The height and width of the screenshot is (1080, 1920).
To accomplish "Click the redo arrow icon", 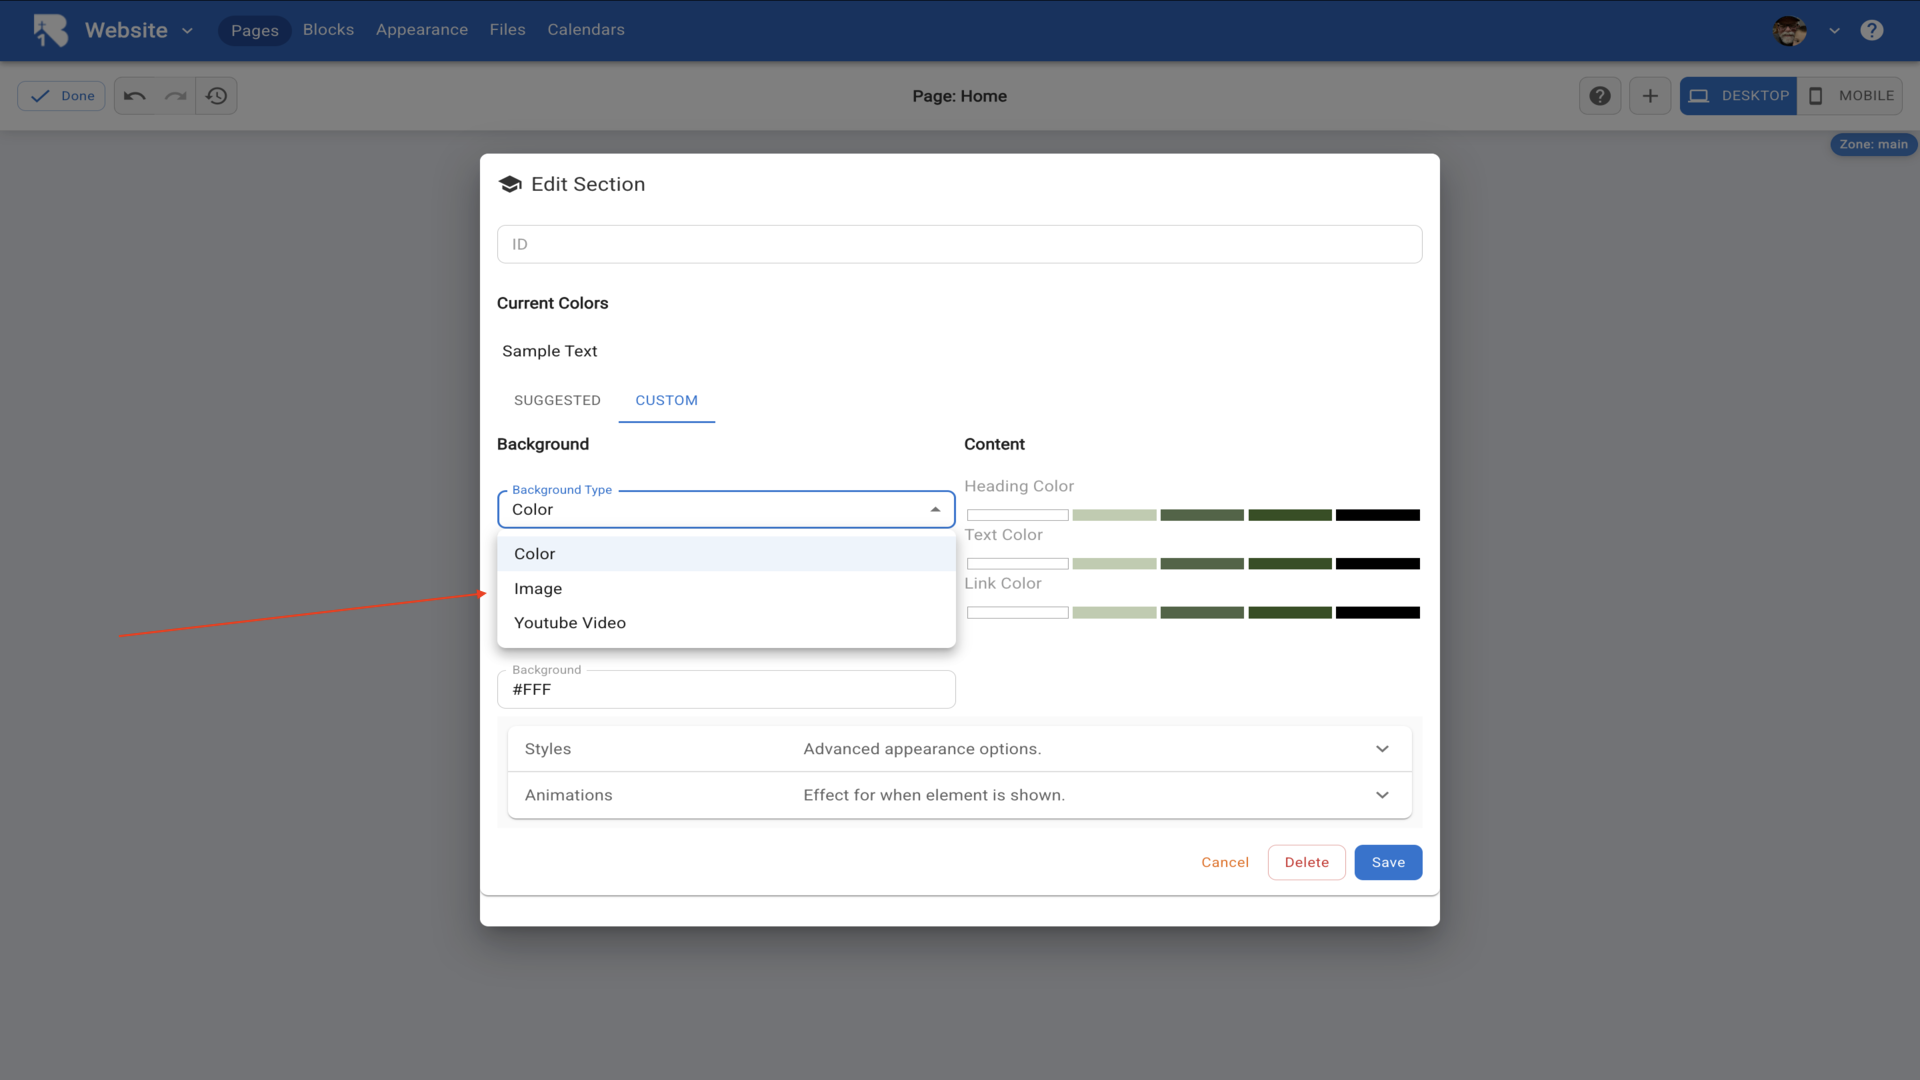I will (x=176, y=96).
